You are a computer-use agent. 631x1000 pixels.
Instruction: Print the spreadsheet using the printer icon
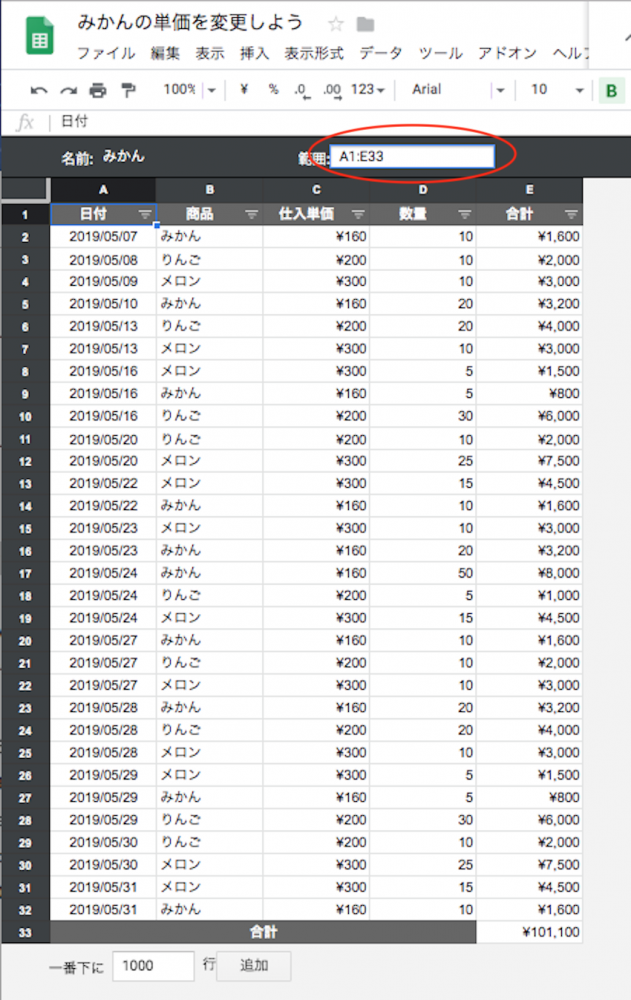[97, 90]
